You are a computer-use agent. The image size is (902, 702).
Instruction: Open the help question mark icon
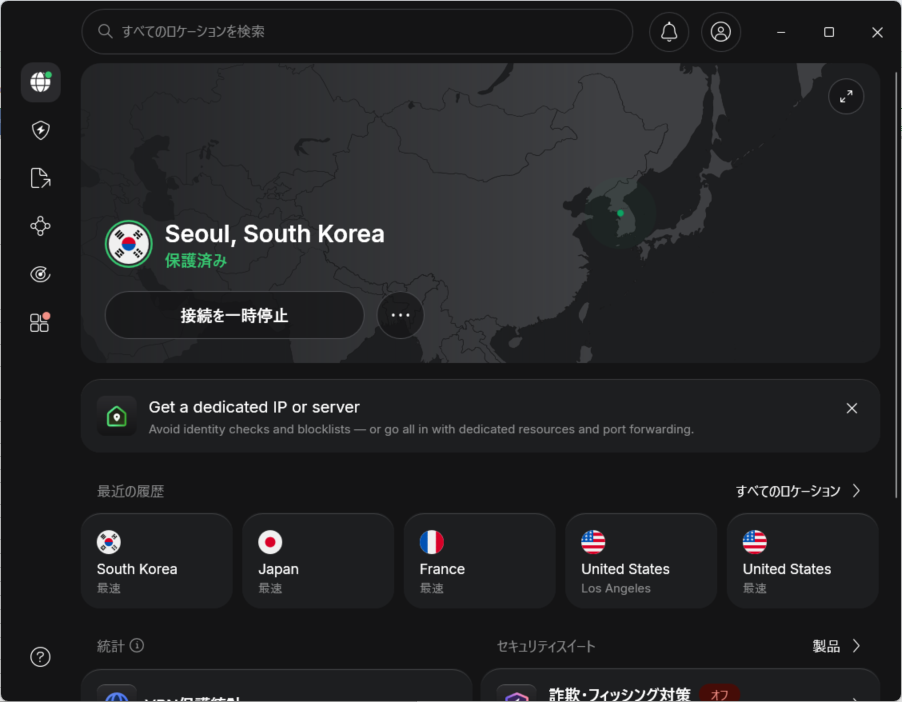coord(40,657)
